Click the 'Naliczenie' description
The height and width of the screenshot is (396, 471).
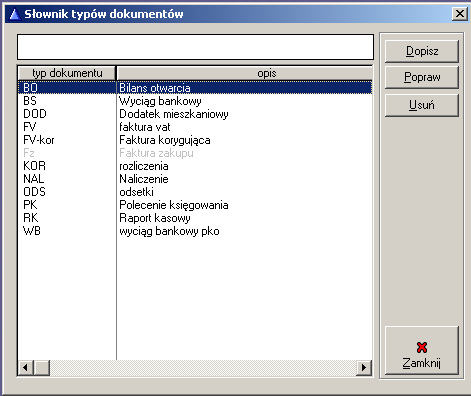point(144,179)
